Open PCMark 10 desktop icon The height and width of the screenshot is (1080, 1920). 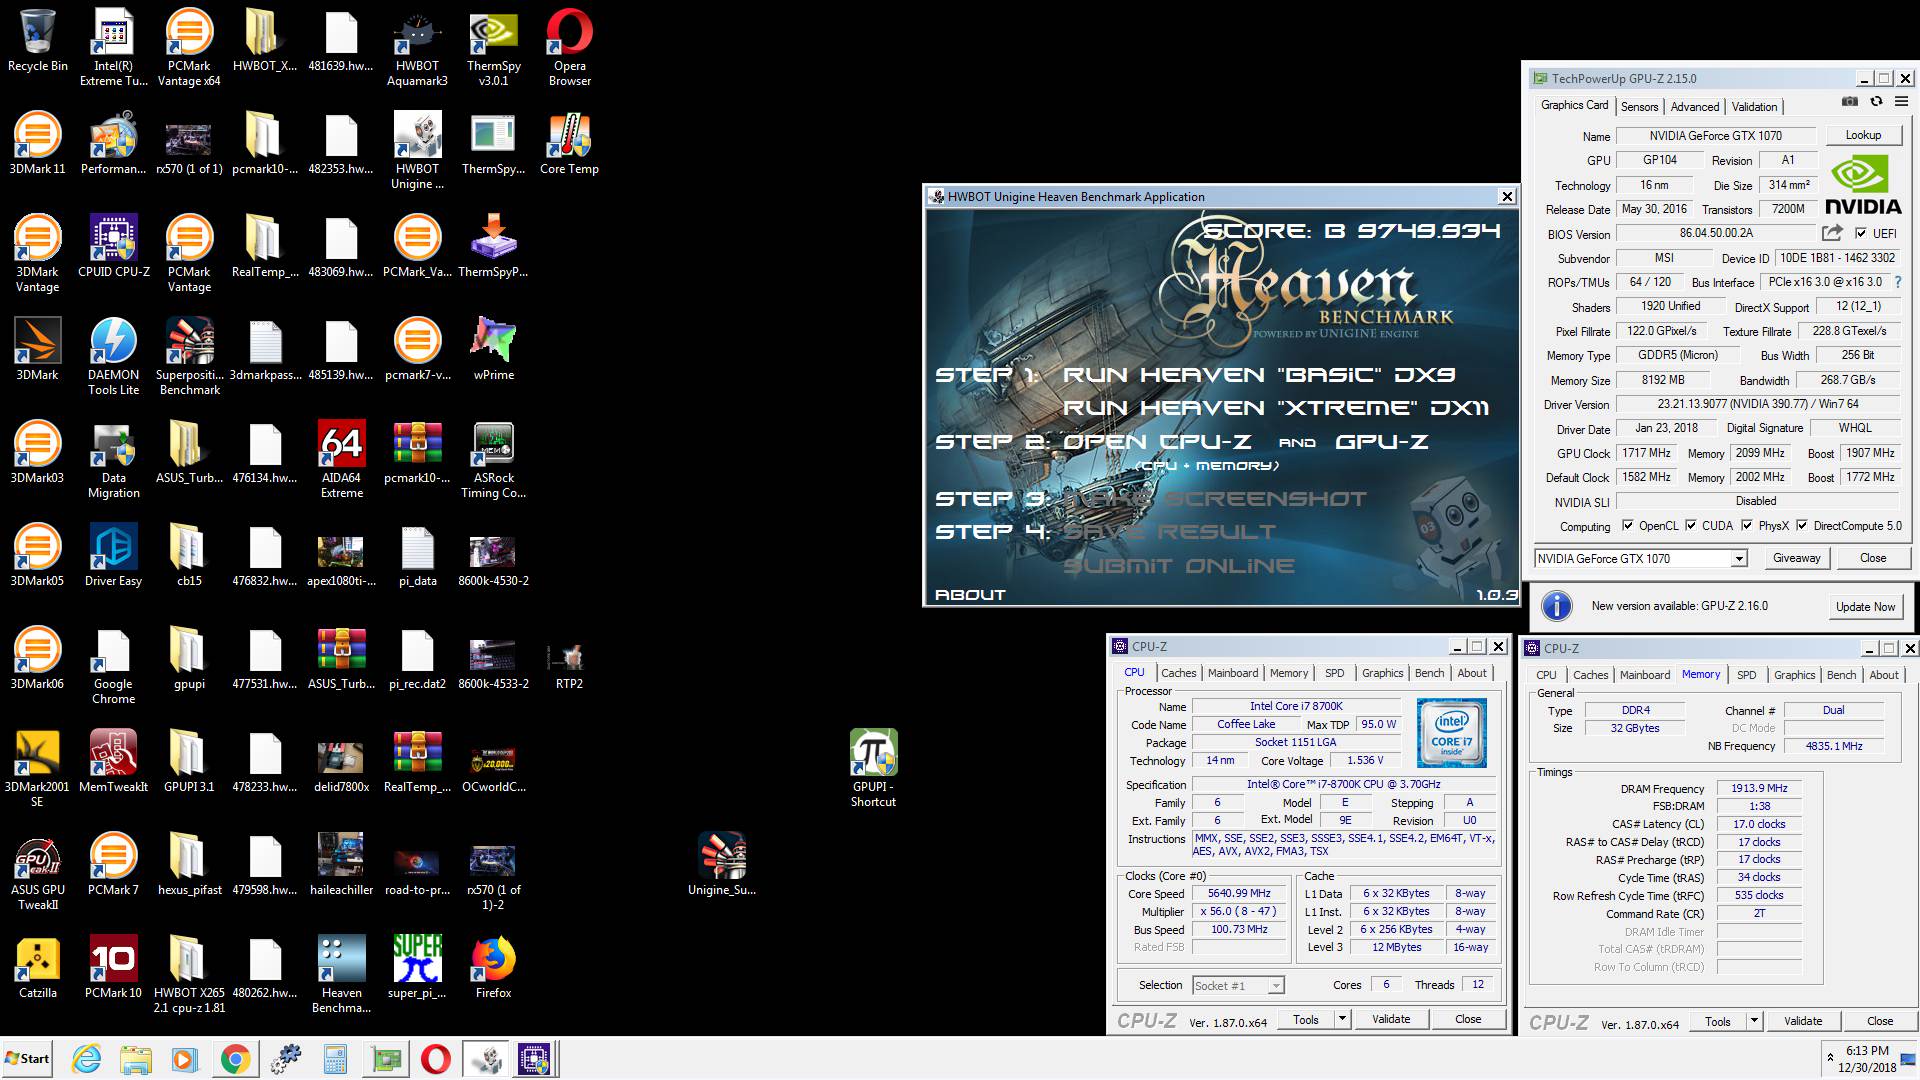(x=113, y=967)
